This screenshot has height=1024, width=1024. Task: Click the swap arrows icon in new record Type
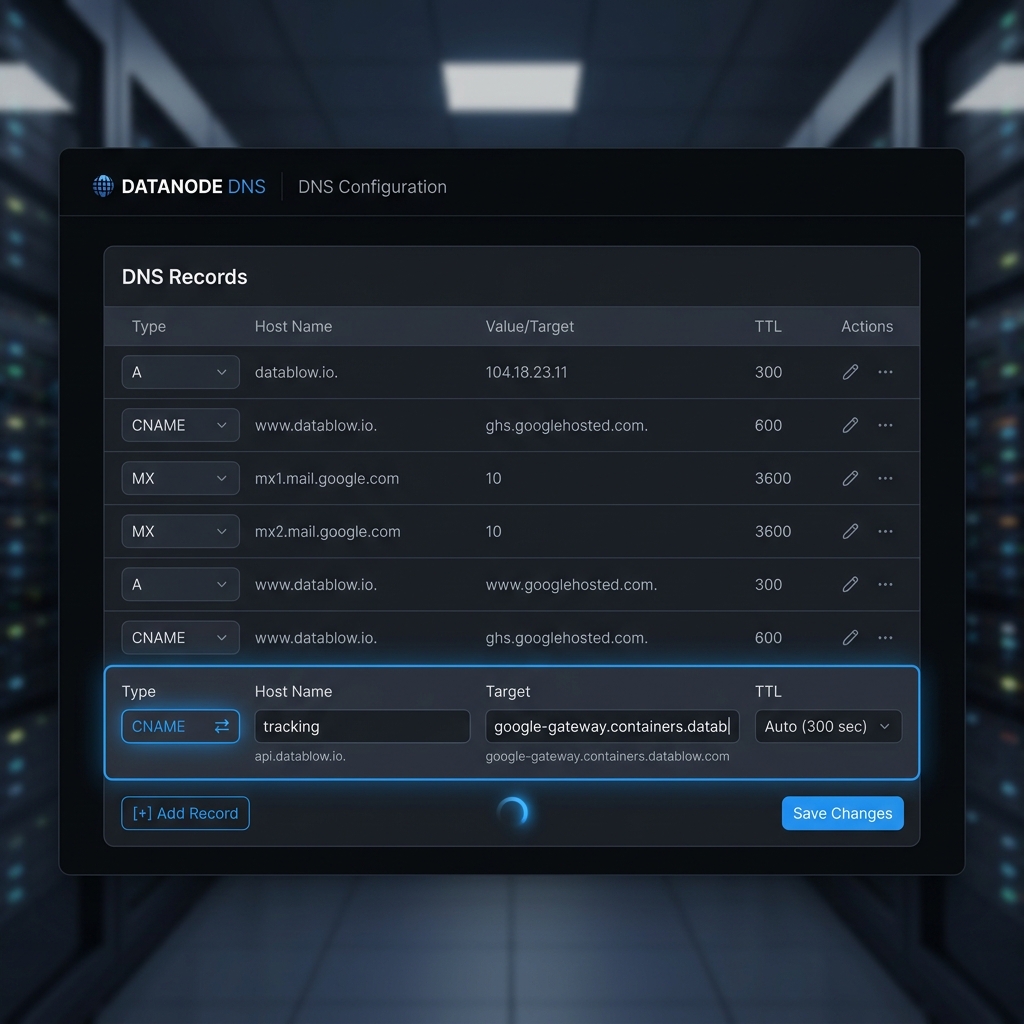coord(222,726)
